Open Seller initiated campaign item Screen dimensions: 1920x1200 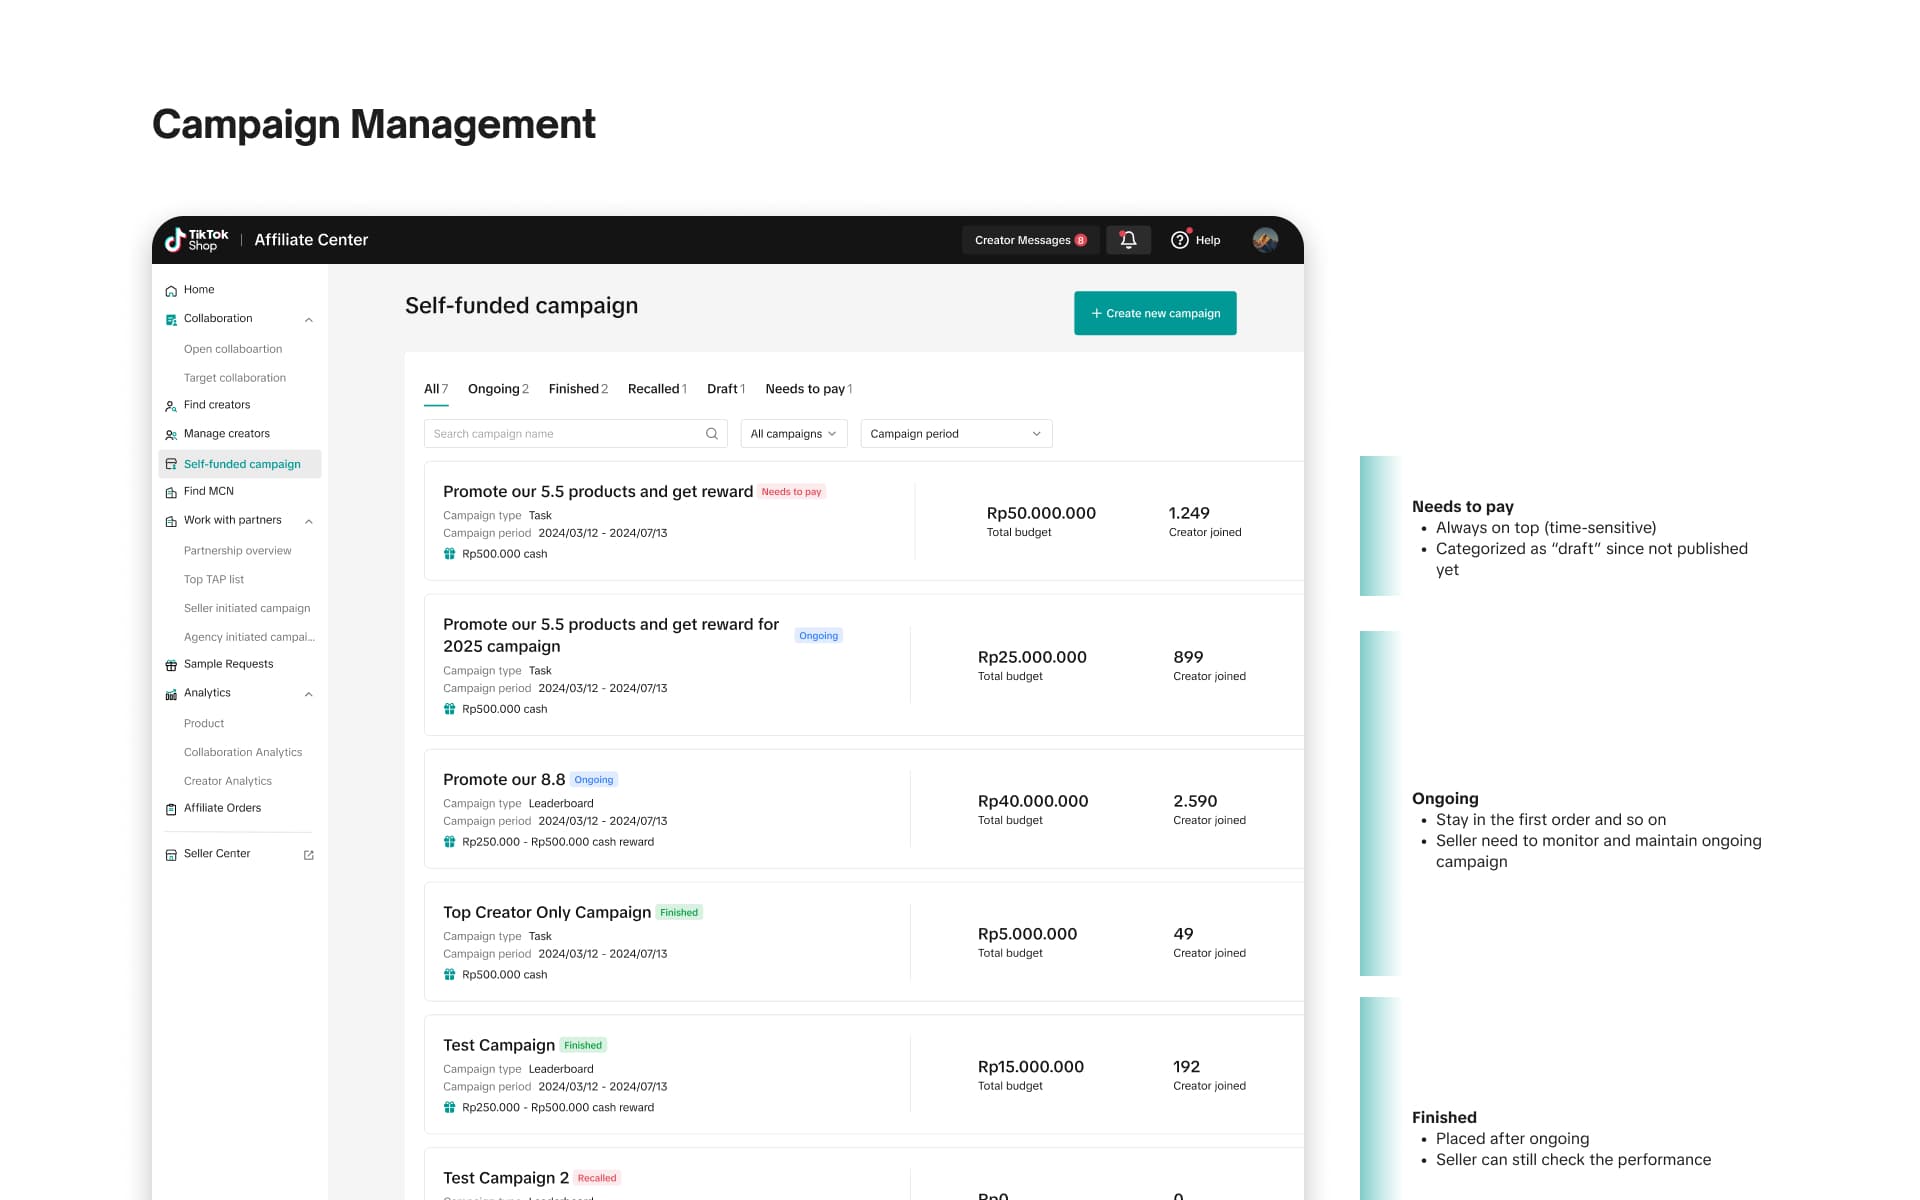247,608
